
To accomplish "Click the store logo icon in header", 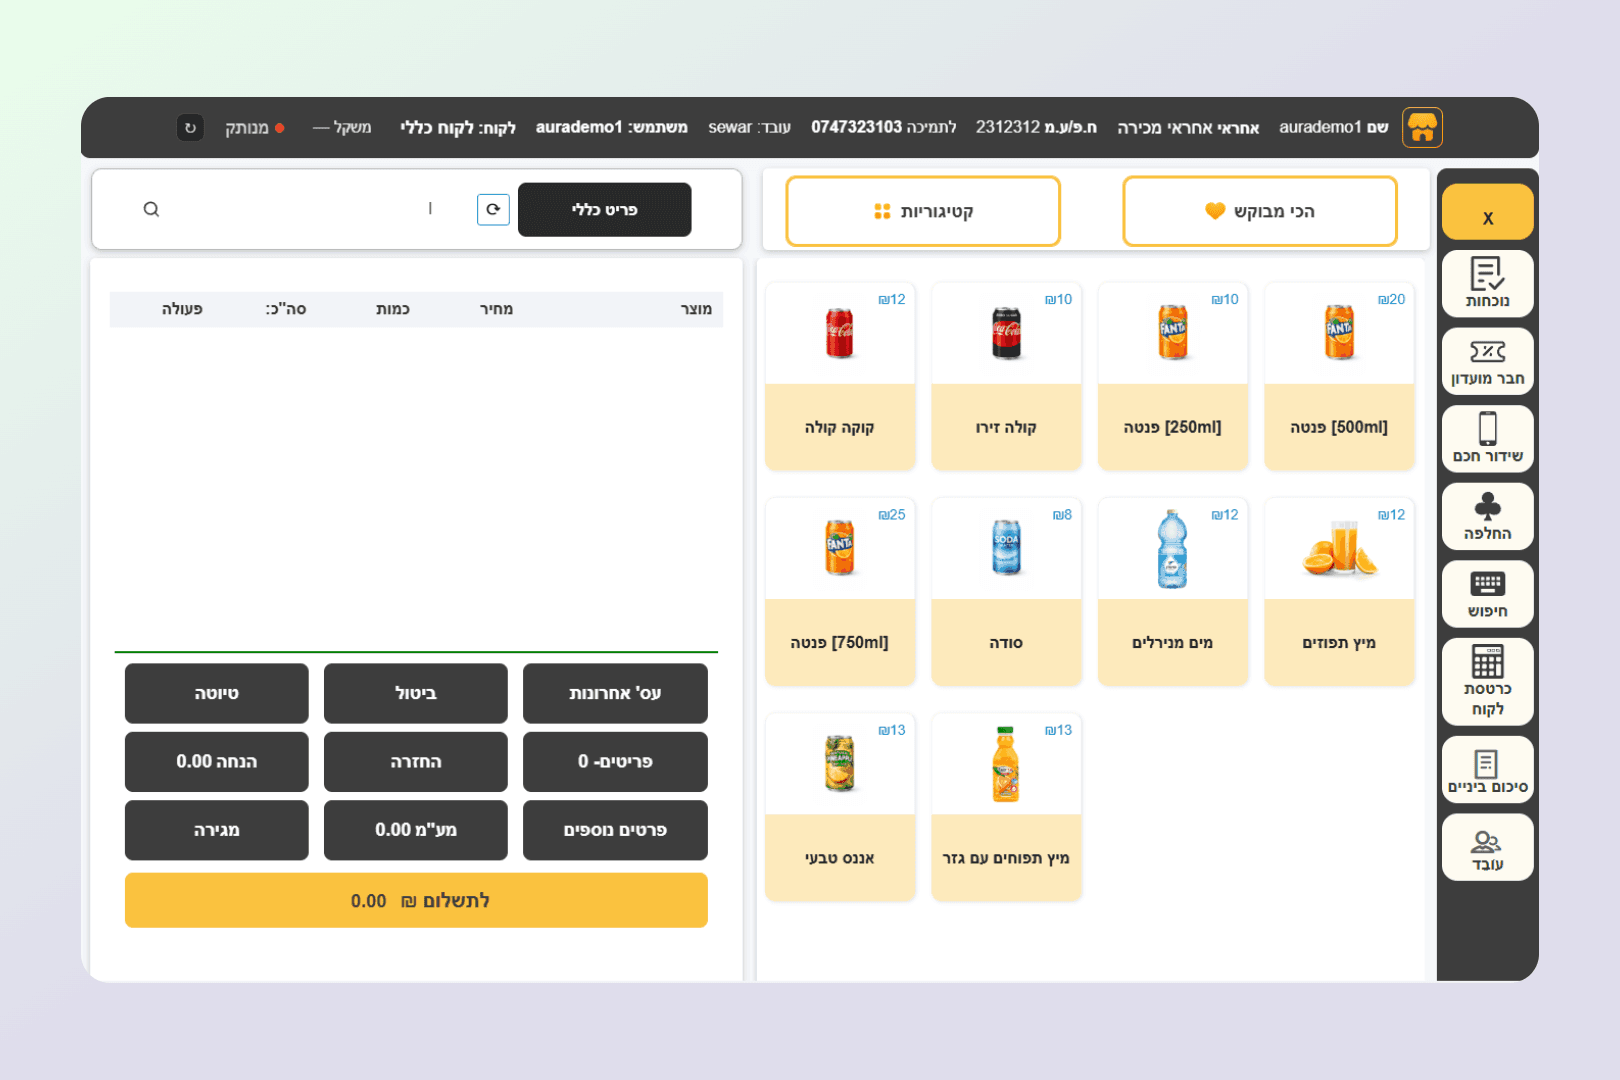I will pos(1422,127).
